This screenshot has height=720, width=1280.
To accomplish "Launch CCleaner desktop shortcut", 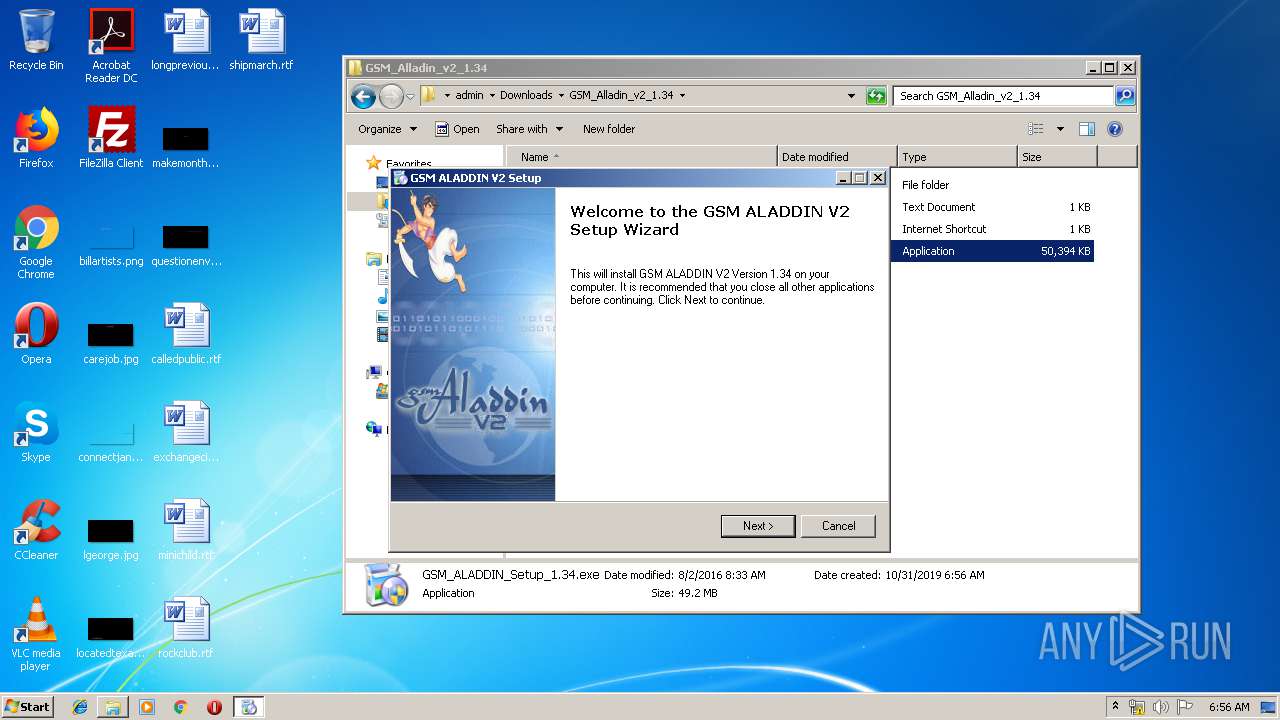I will pyautogui.click(x=36, y=531).
